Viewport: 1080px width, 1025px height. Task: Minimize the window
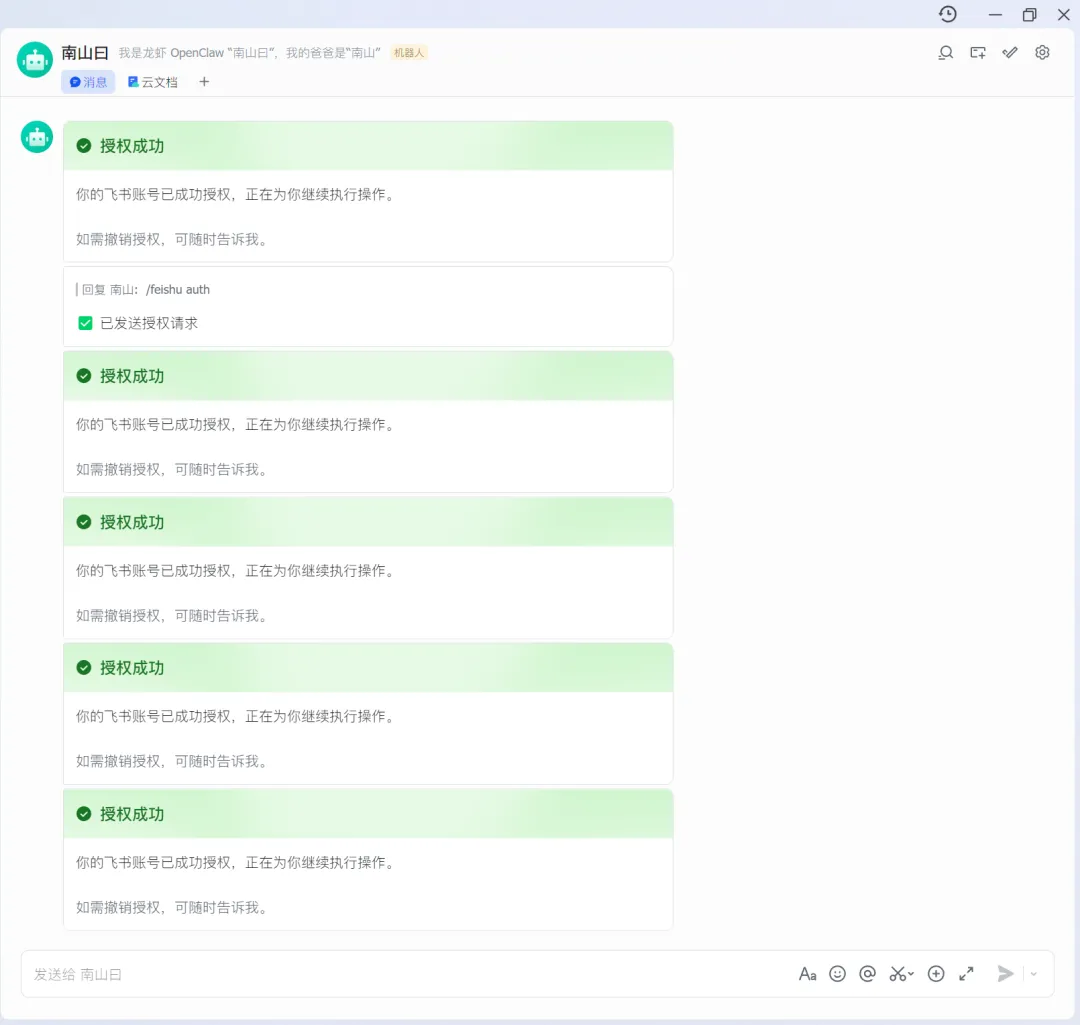point(995,14)
